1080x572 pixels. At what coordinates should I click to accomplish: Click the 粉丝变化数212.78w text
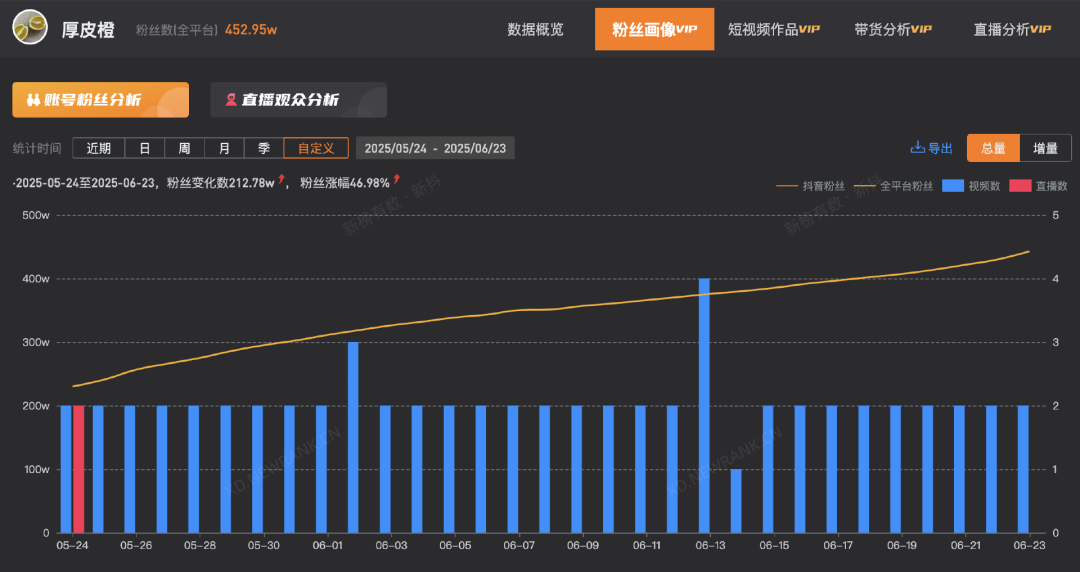pyautogui.click(x=220, y=183)
